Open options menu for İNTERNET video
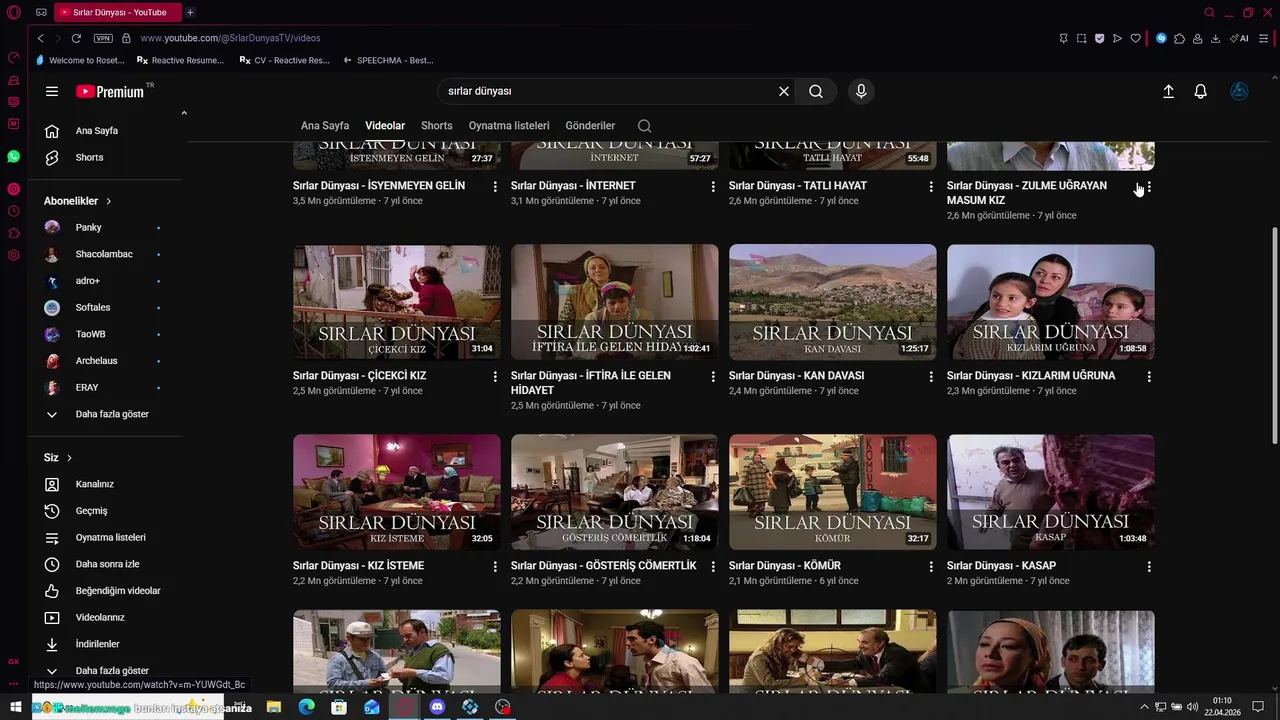 tap(713, 187)
